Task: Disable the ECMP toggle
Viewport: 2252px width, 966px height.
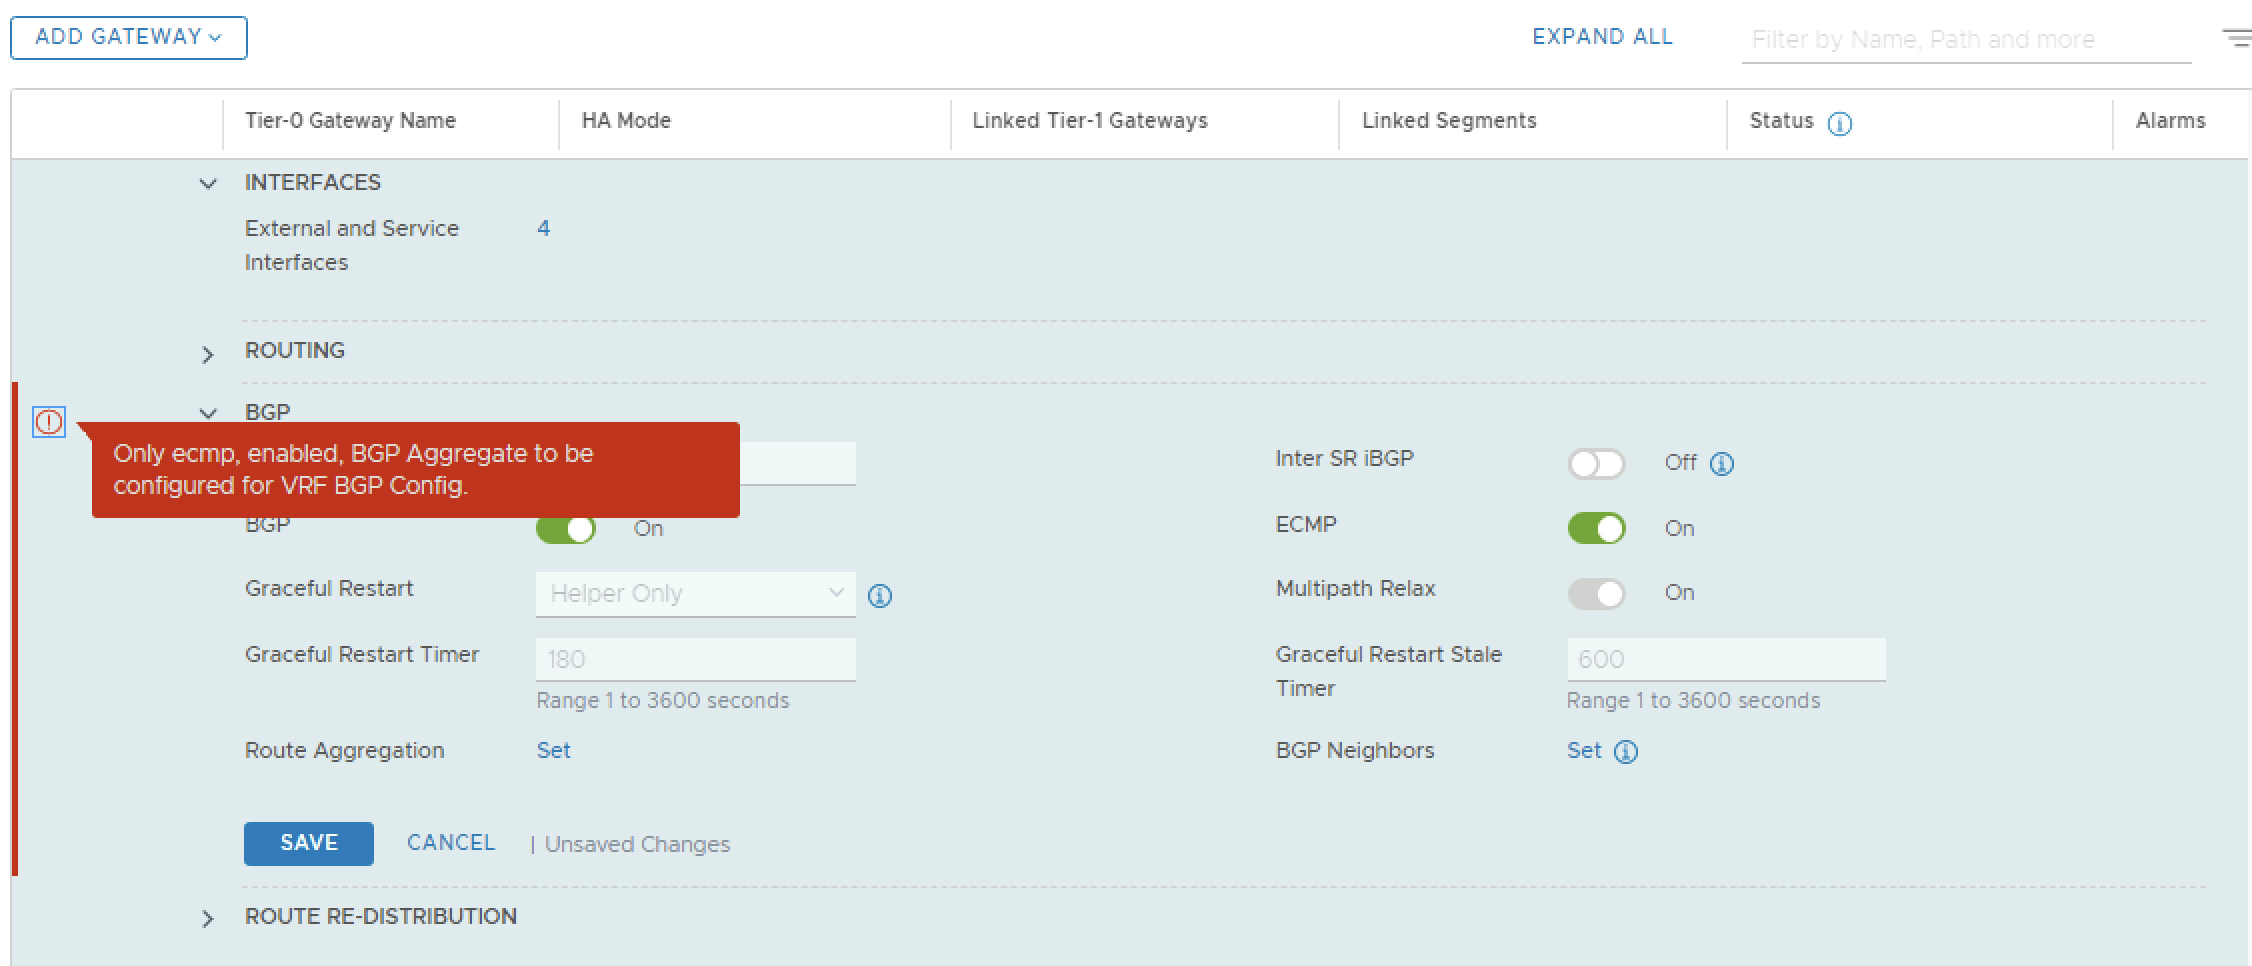Action: click(1596, 528)
